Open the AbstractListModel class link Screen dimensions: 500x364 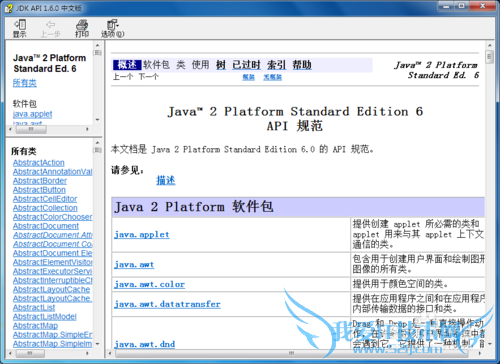45,316
